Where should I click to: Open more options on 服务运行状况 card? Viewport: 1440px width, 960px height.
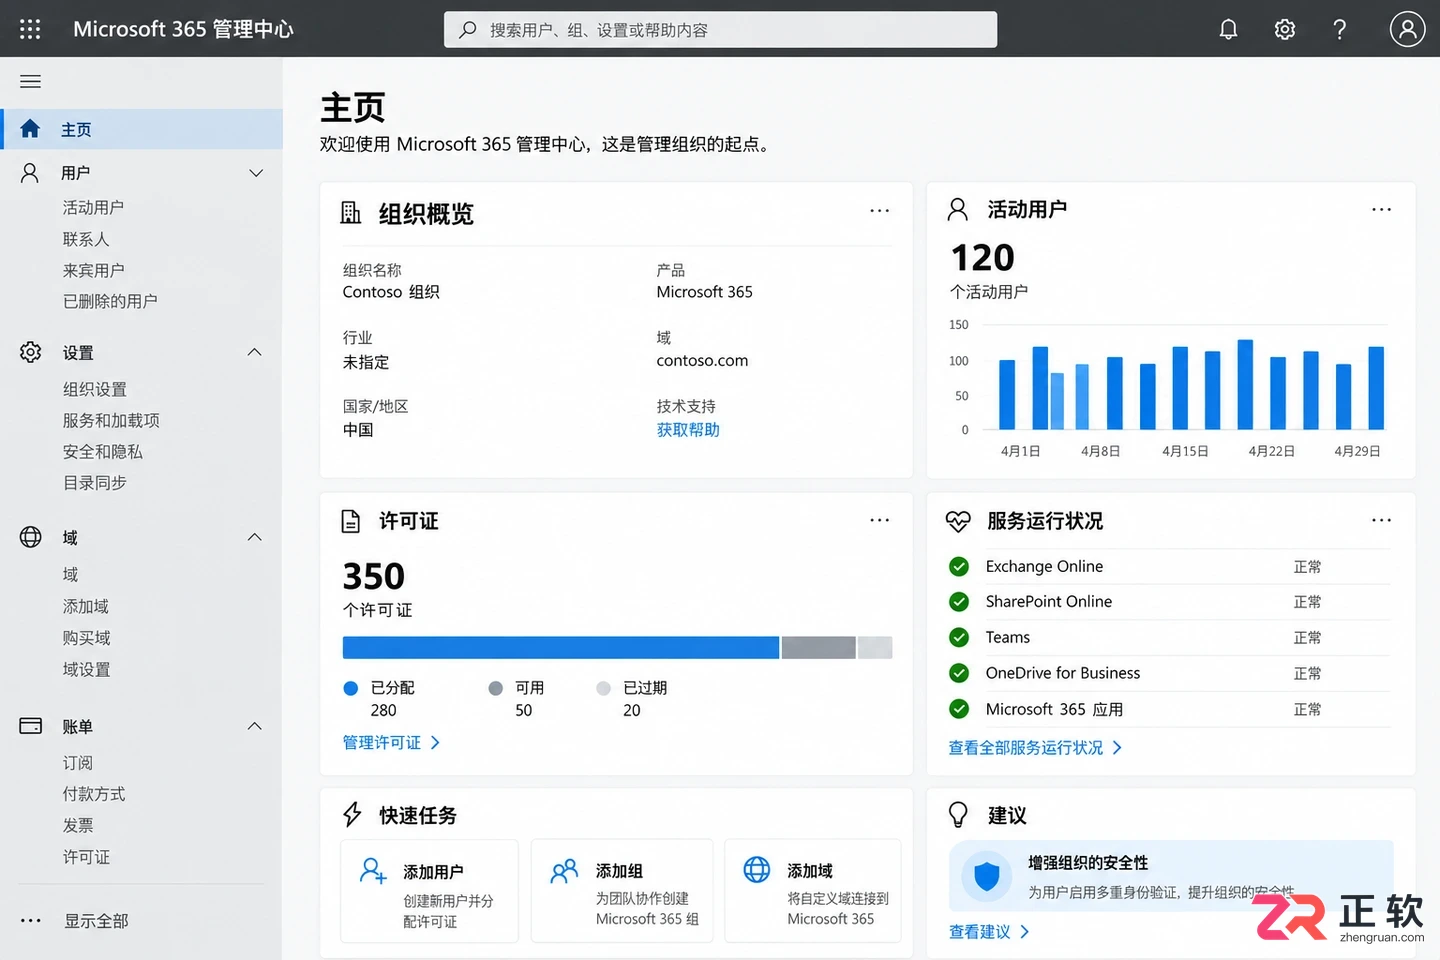pyautogui.click(x=1381, y=520)
